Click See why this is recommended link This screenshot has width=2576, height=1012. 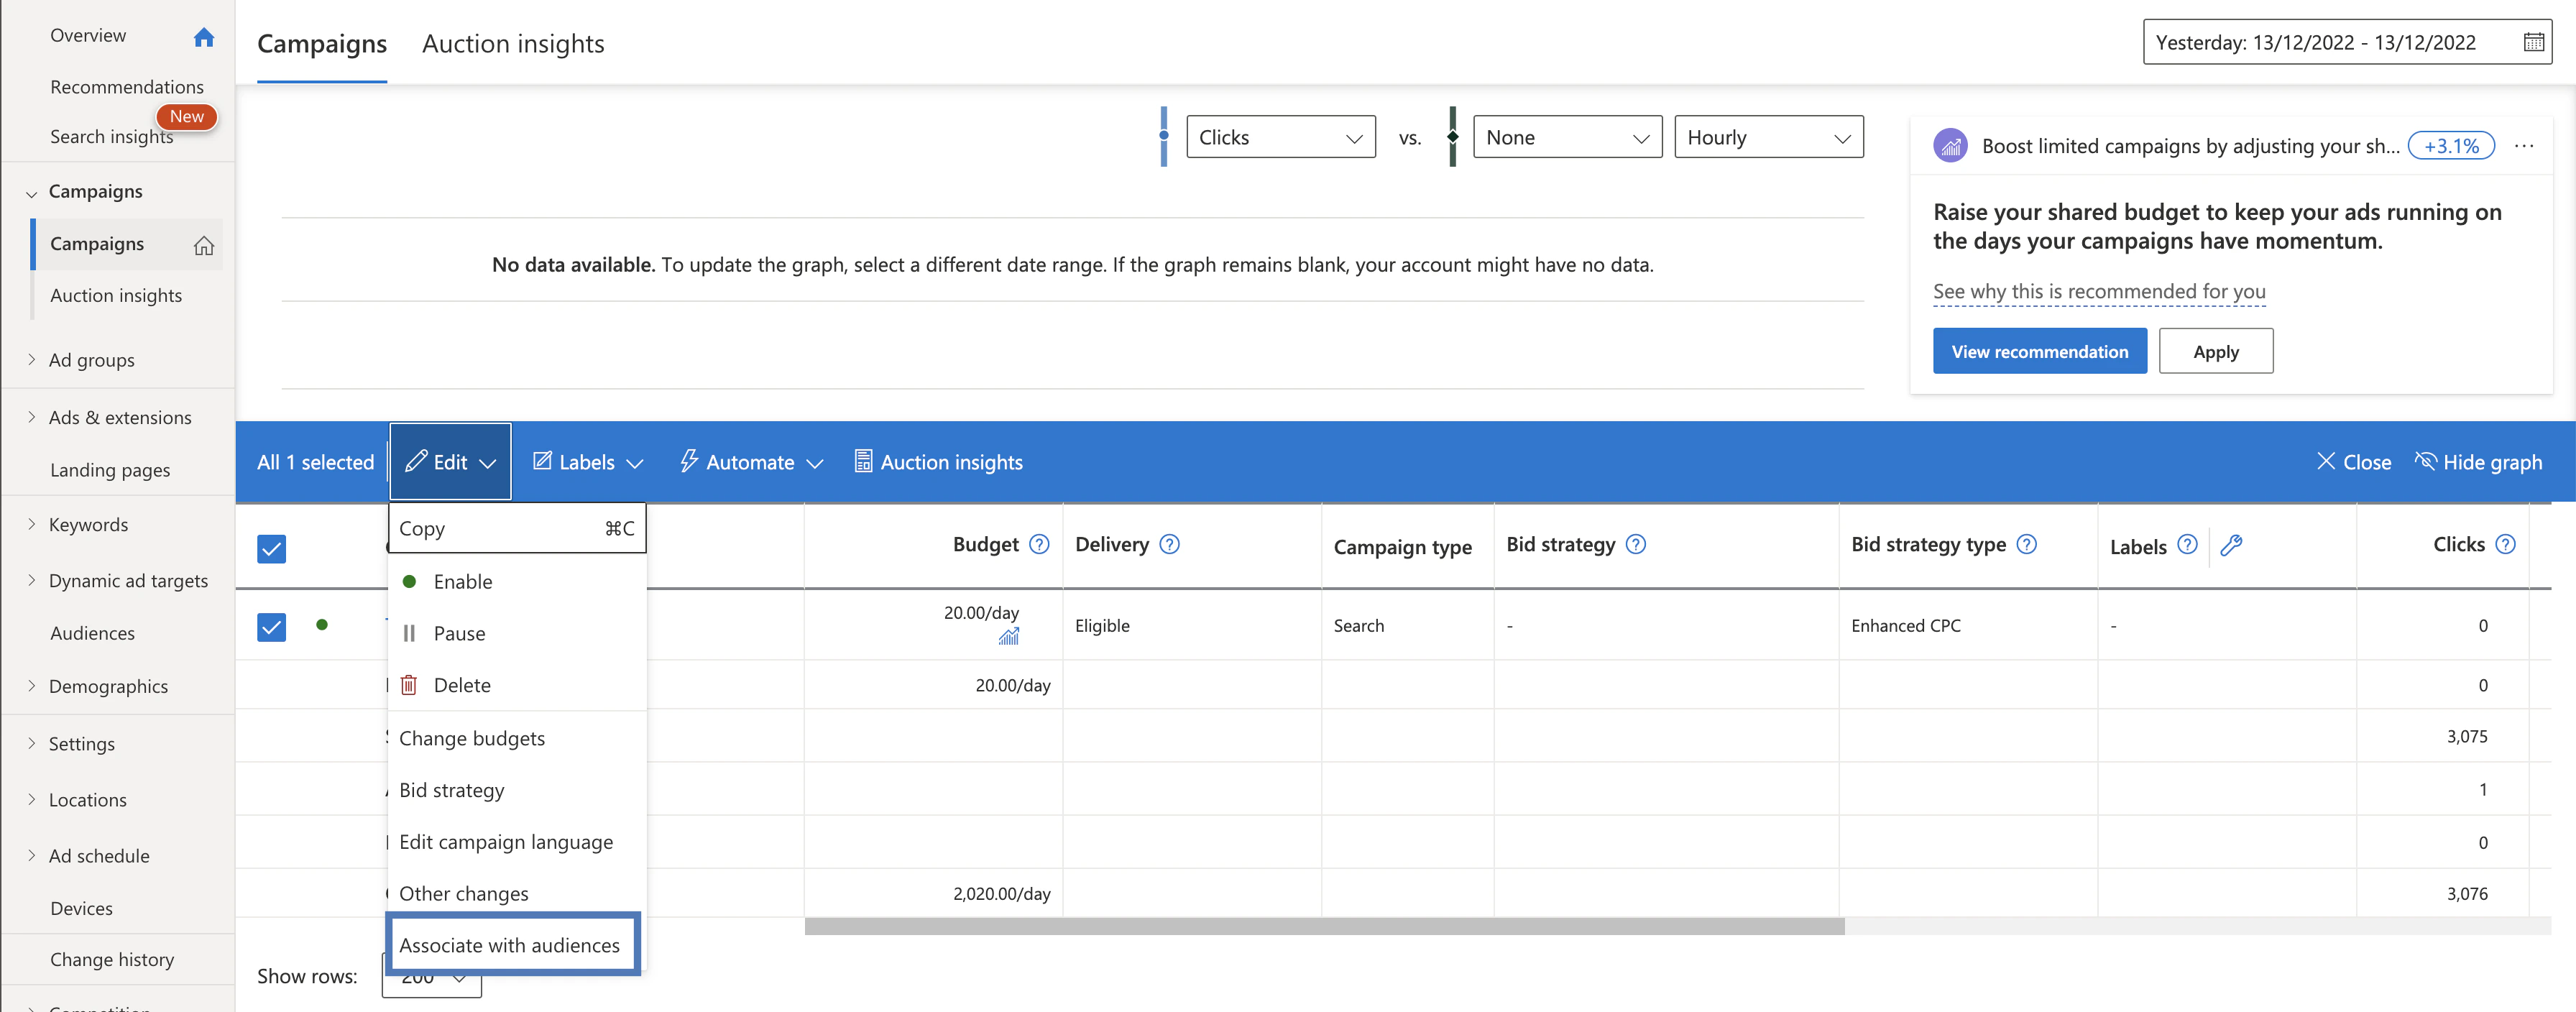[2098, 291]
